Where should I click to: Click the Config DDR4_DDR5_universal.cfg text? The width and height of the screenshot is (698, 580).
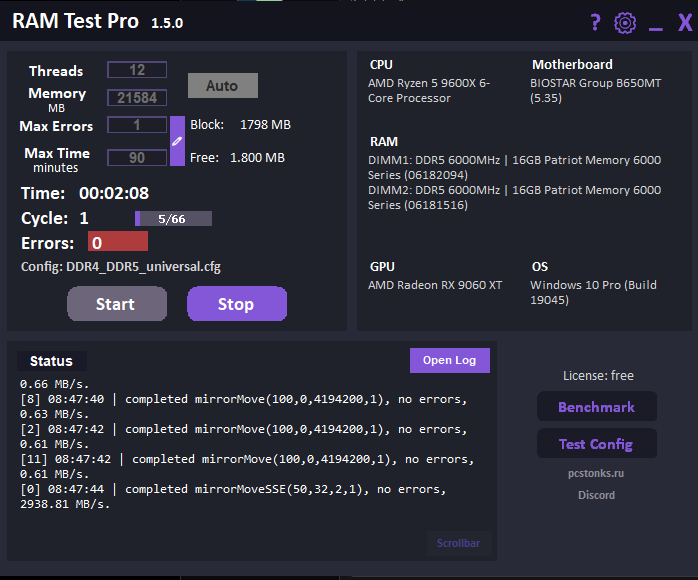click(121, 267)
